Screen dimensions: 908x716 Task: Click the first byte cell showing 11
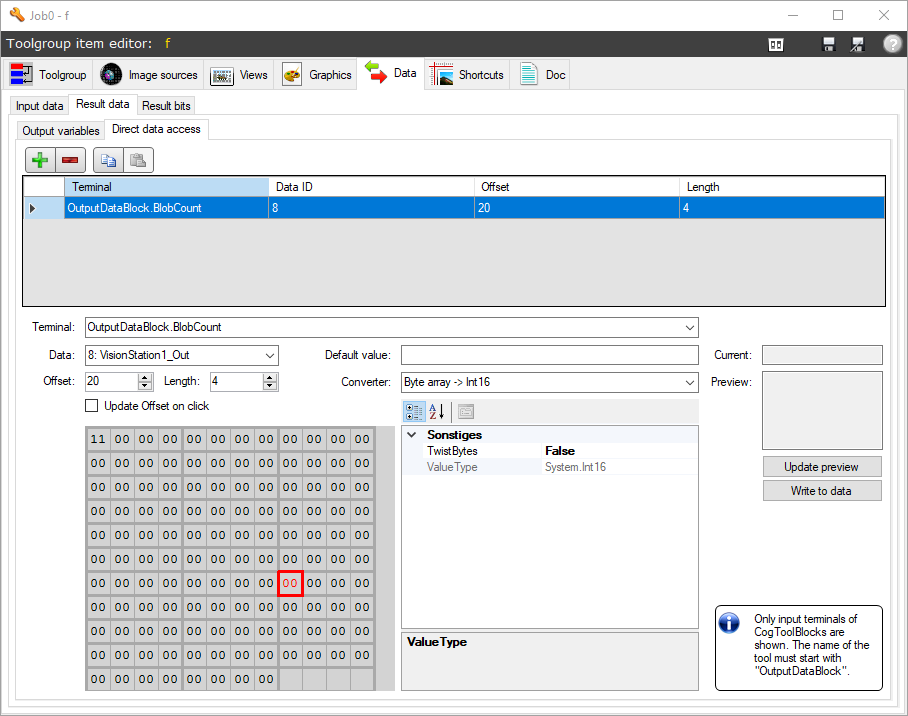[x=98, y=439]
